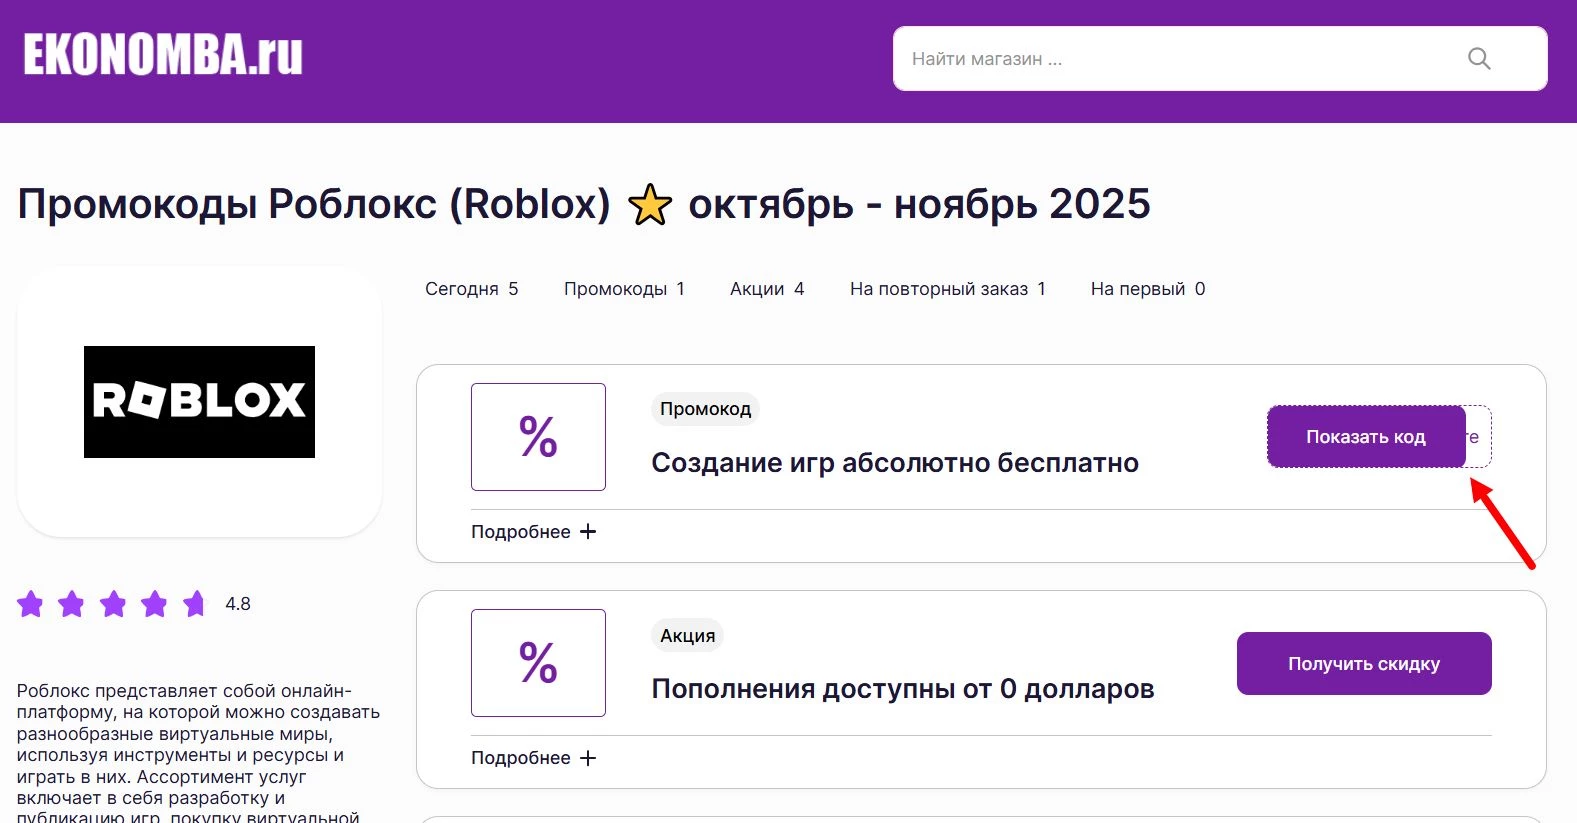
Task: Expand Подробнее under the free game creation offer
Action: pyautogui.click(x=533, y=531)
